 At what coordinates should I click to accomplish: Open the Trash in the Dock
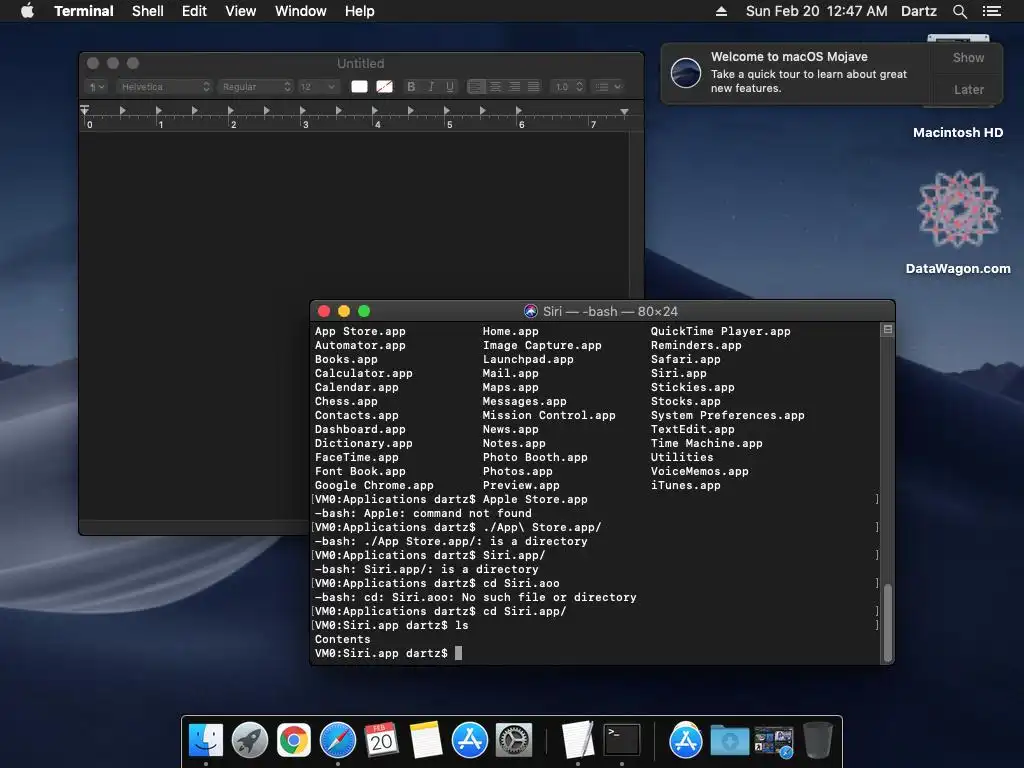818,740
